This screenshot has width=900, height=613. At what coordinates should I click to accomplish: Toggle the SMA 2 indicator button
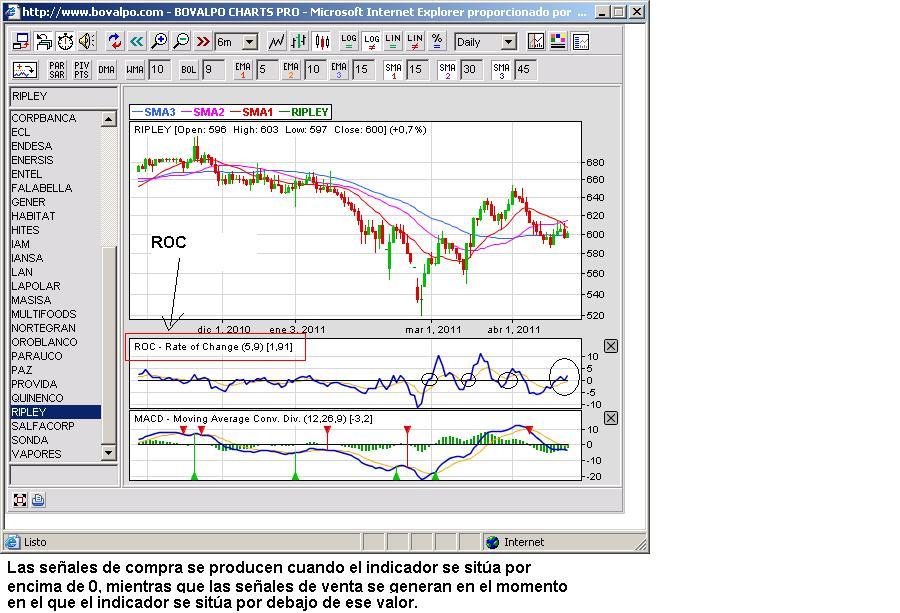tap(447, 70)
